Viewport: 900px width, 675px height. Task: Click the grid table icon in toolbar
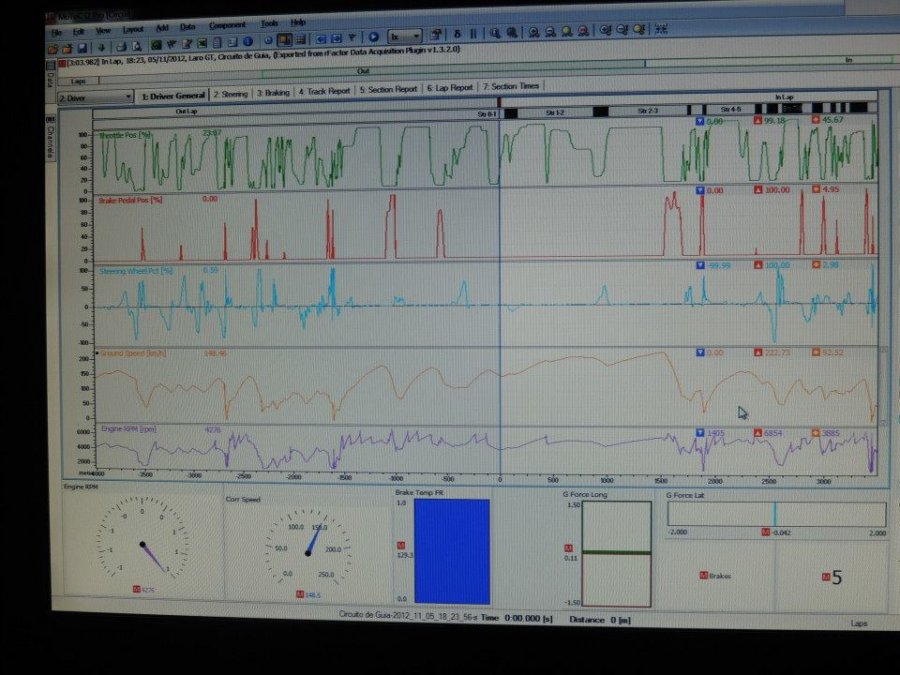300,40
